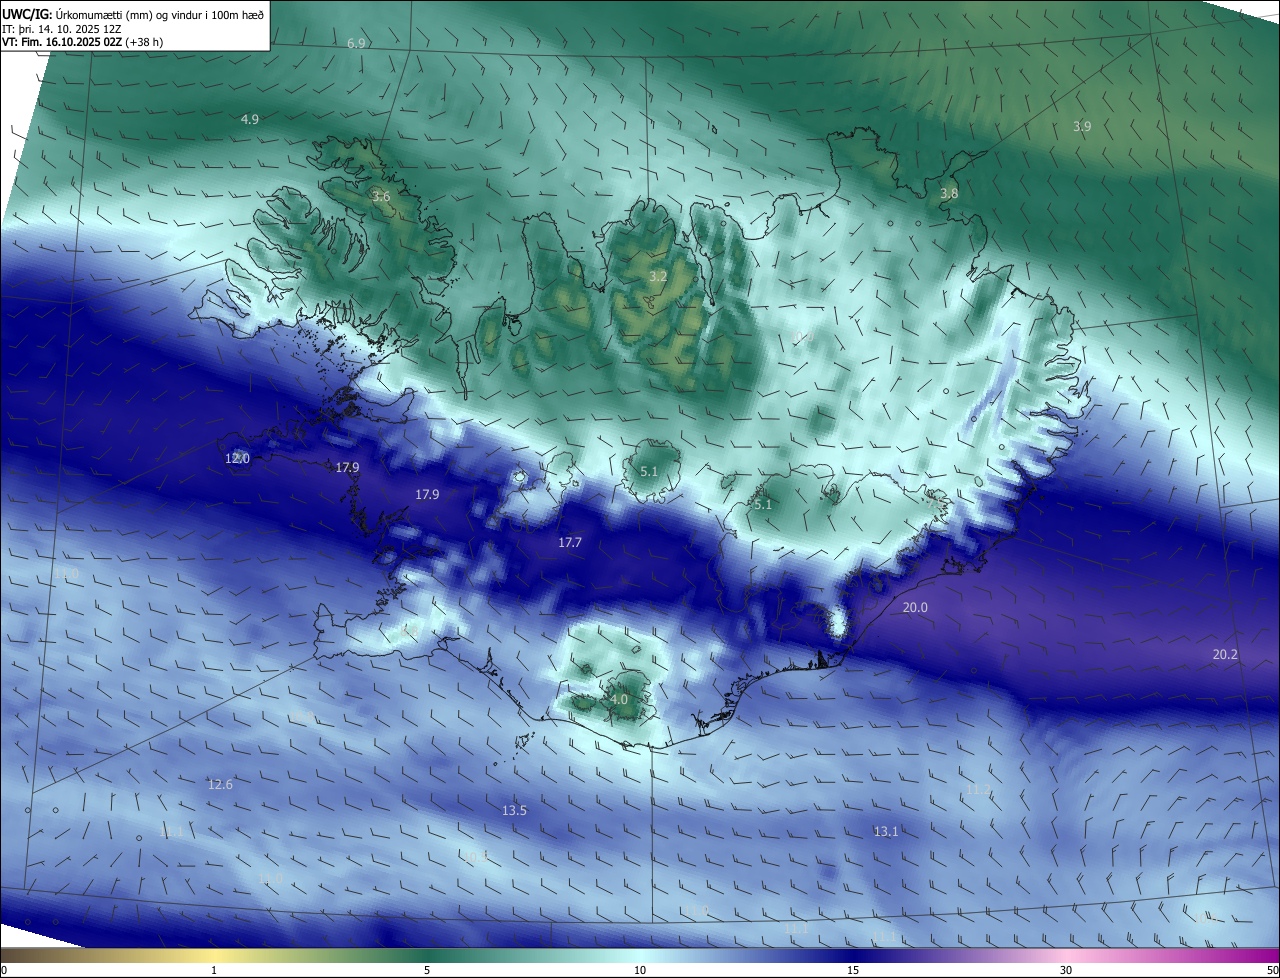Click the 'IT: þri. 14. 10. 2025 12Z' line
This screenshot has width=1280, height=978.
[61, 29]
